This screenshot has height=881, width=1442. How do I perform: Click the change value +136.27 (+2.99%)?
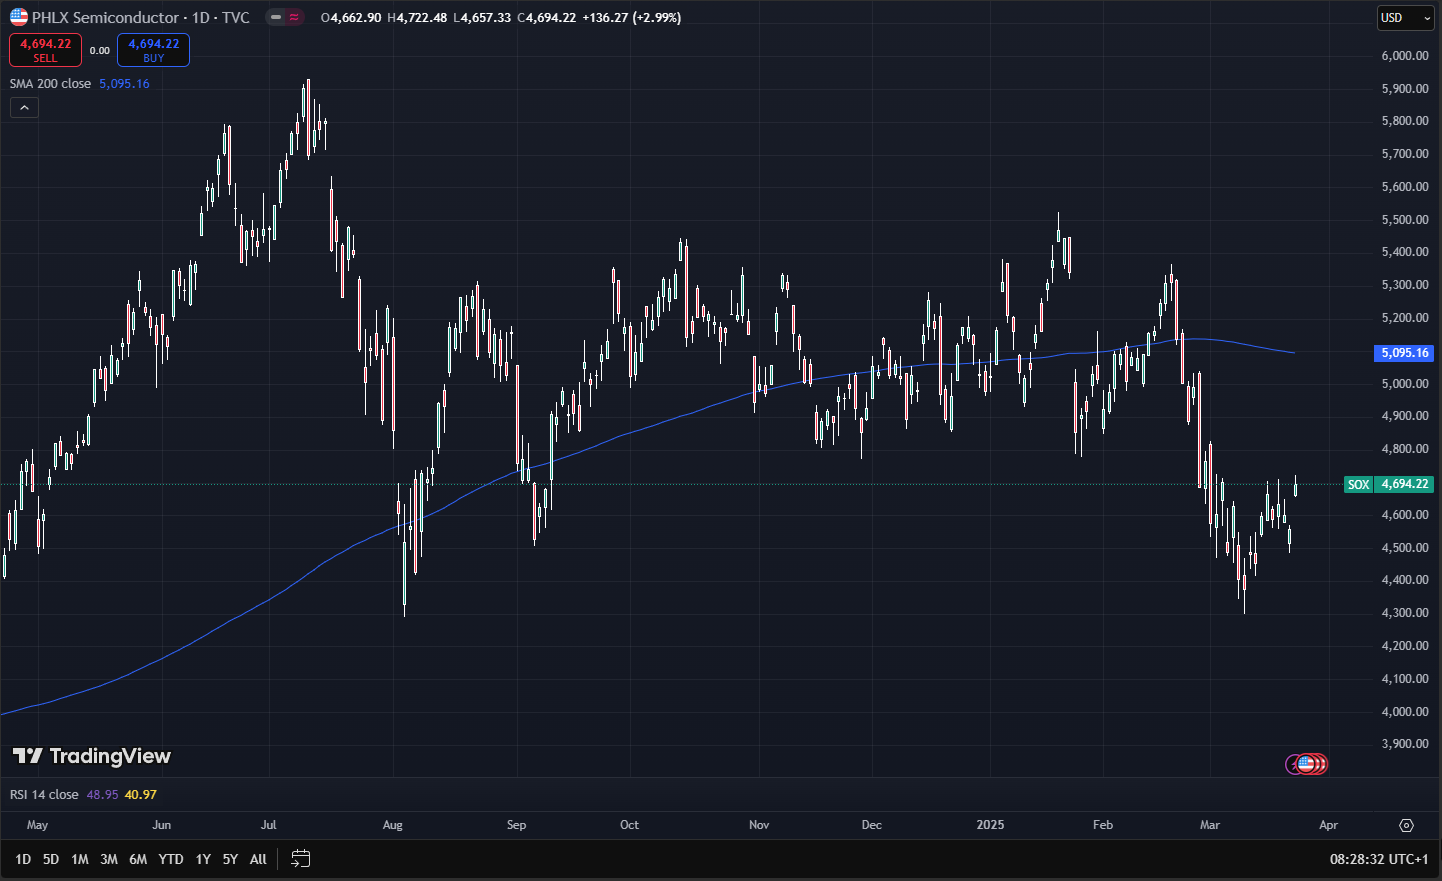coord(632,18)
